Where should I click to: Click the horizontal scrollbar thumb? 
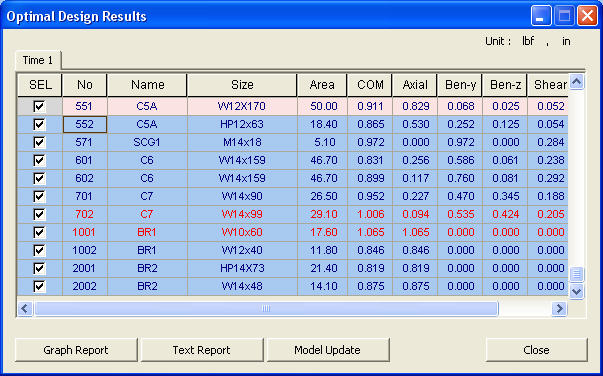[266, 308]
